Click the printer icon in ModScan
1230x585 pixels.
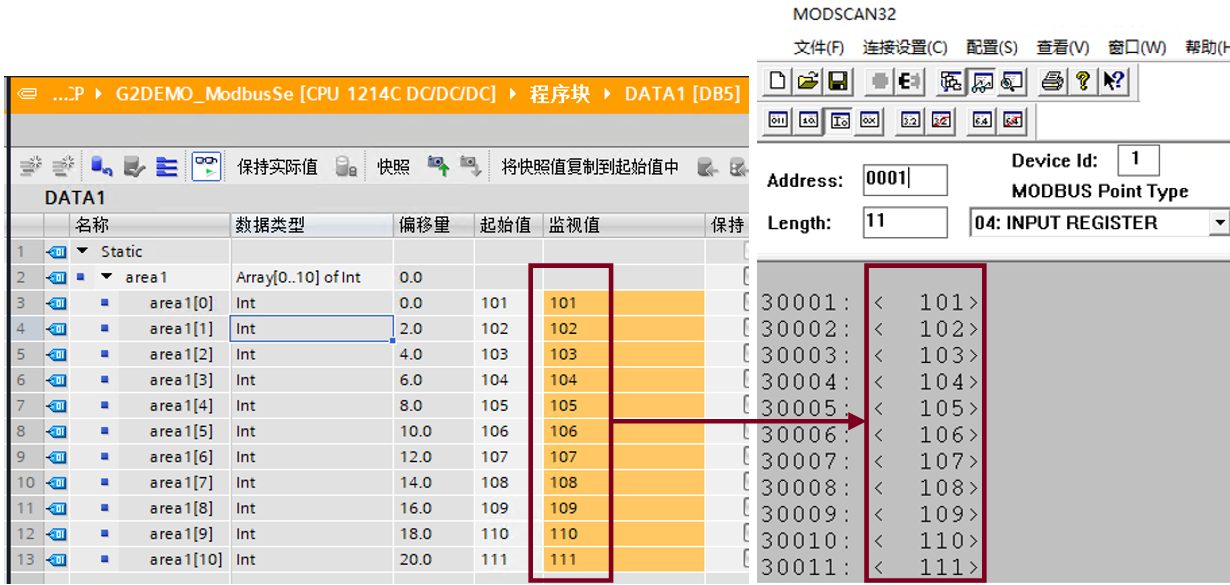[x=1052, y=81]
